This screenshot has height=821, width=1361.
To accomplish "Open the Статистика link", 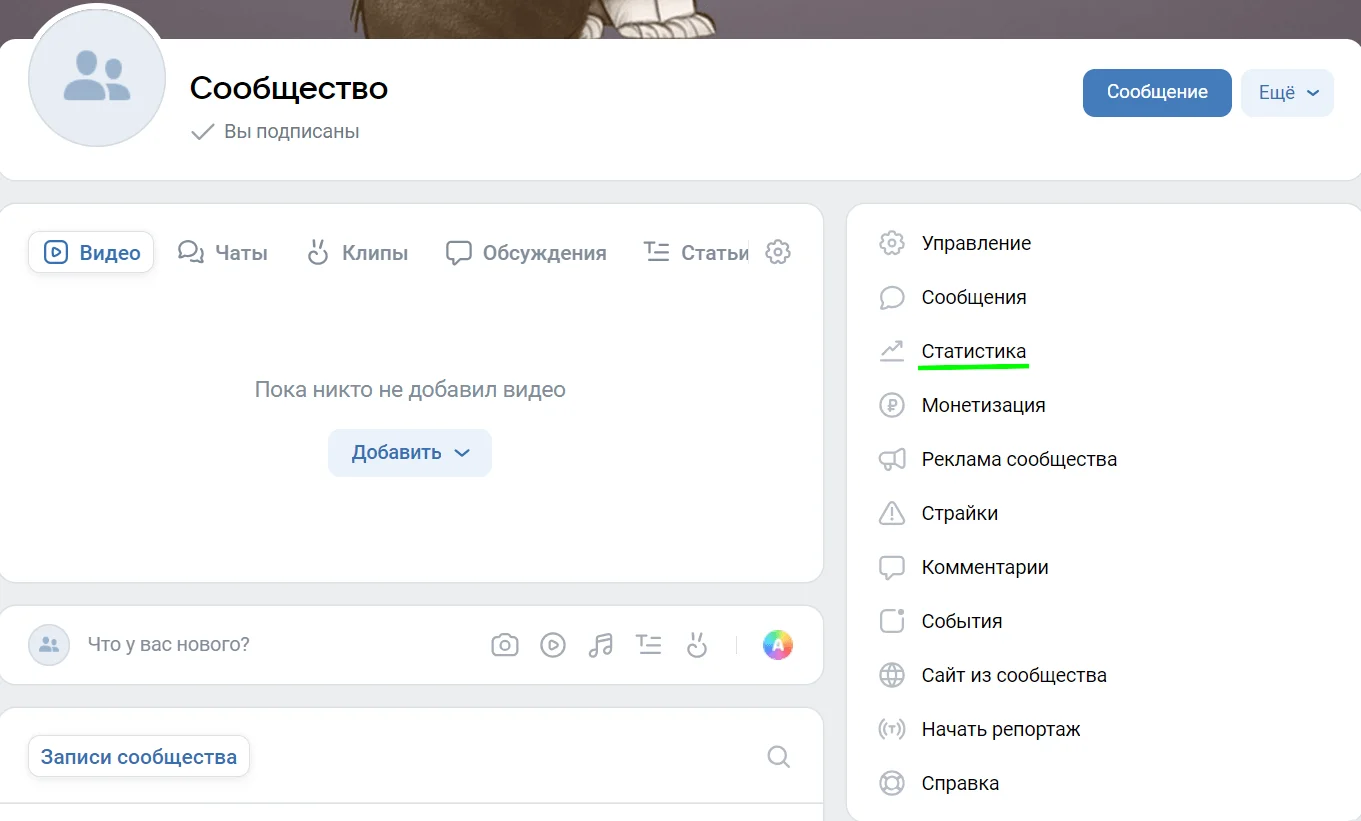I will 973,352.
